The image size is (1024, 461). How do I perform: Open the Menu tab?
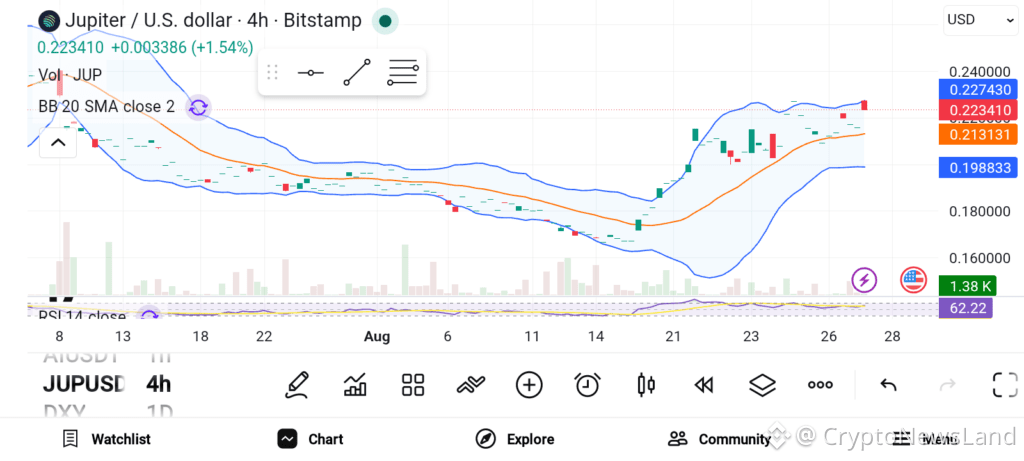[925, 439]
